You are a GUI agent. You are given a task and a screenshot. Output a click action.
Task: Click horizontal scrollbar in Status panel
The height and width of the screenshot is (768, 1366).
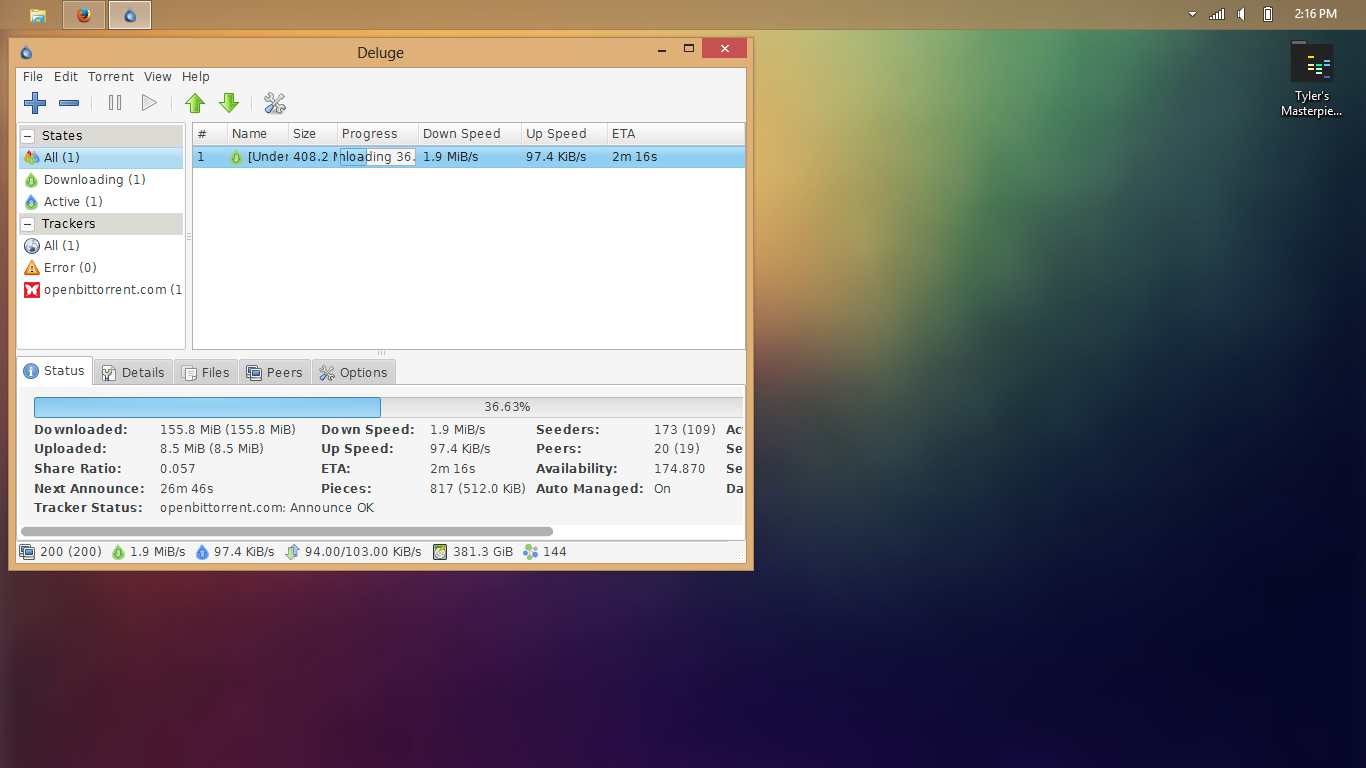pos(287,532)
